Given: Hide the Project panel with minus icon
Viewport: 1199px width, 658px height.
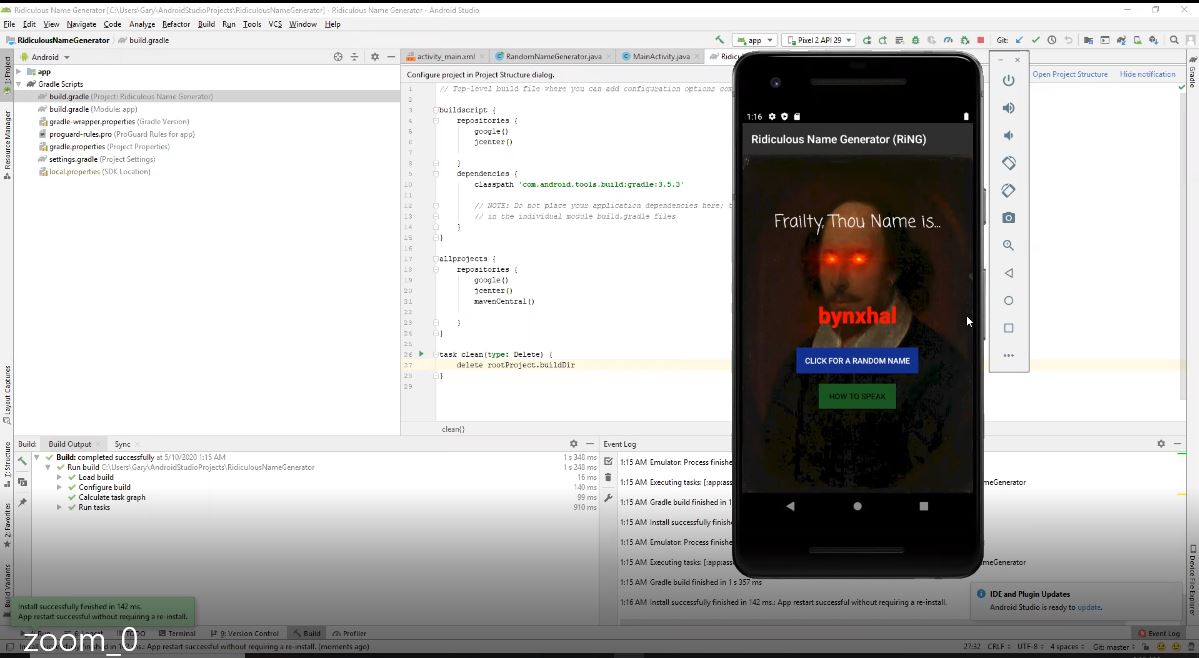Looking at the screenshot, I should tap(392, 57).
